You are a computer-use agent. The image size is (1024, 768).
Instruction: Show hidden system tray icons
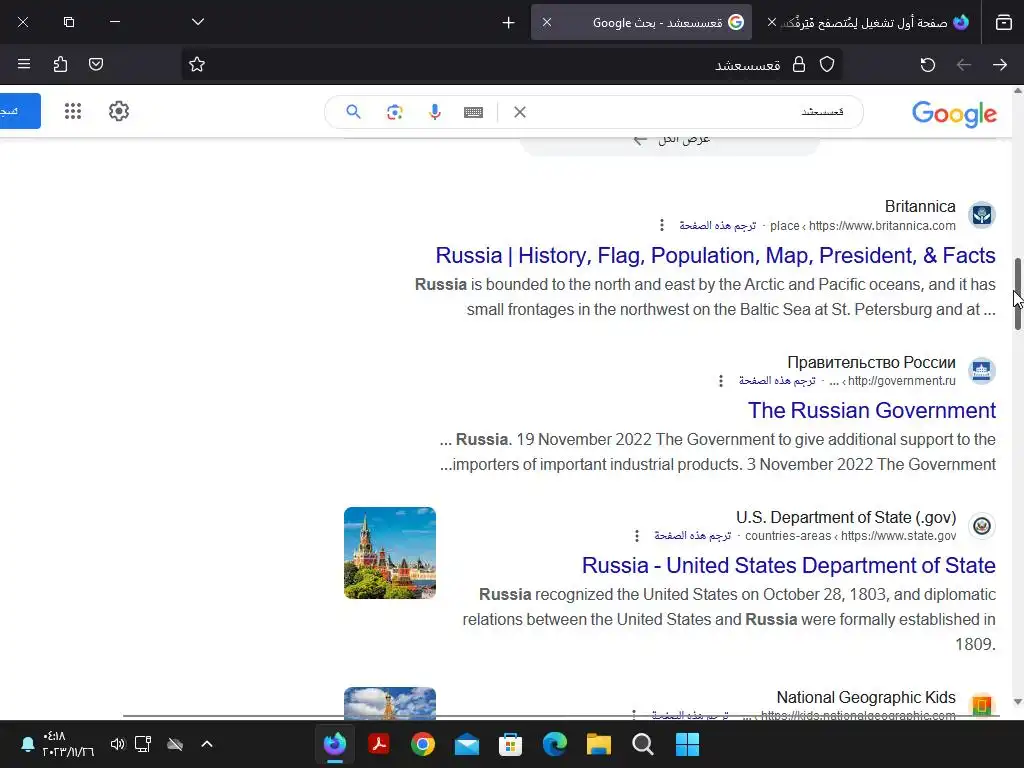coord(206,744)
